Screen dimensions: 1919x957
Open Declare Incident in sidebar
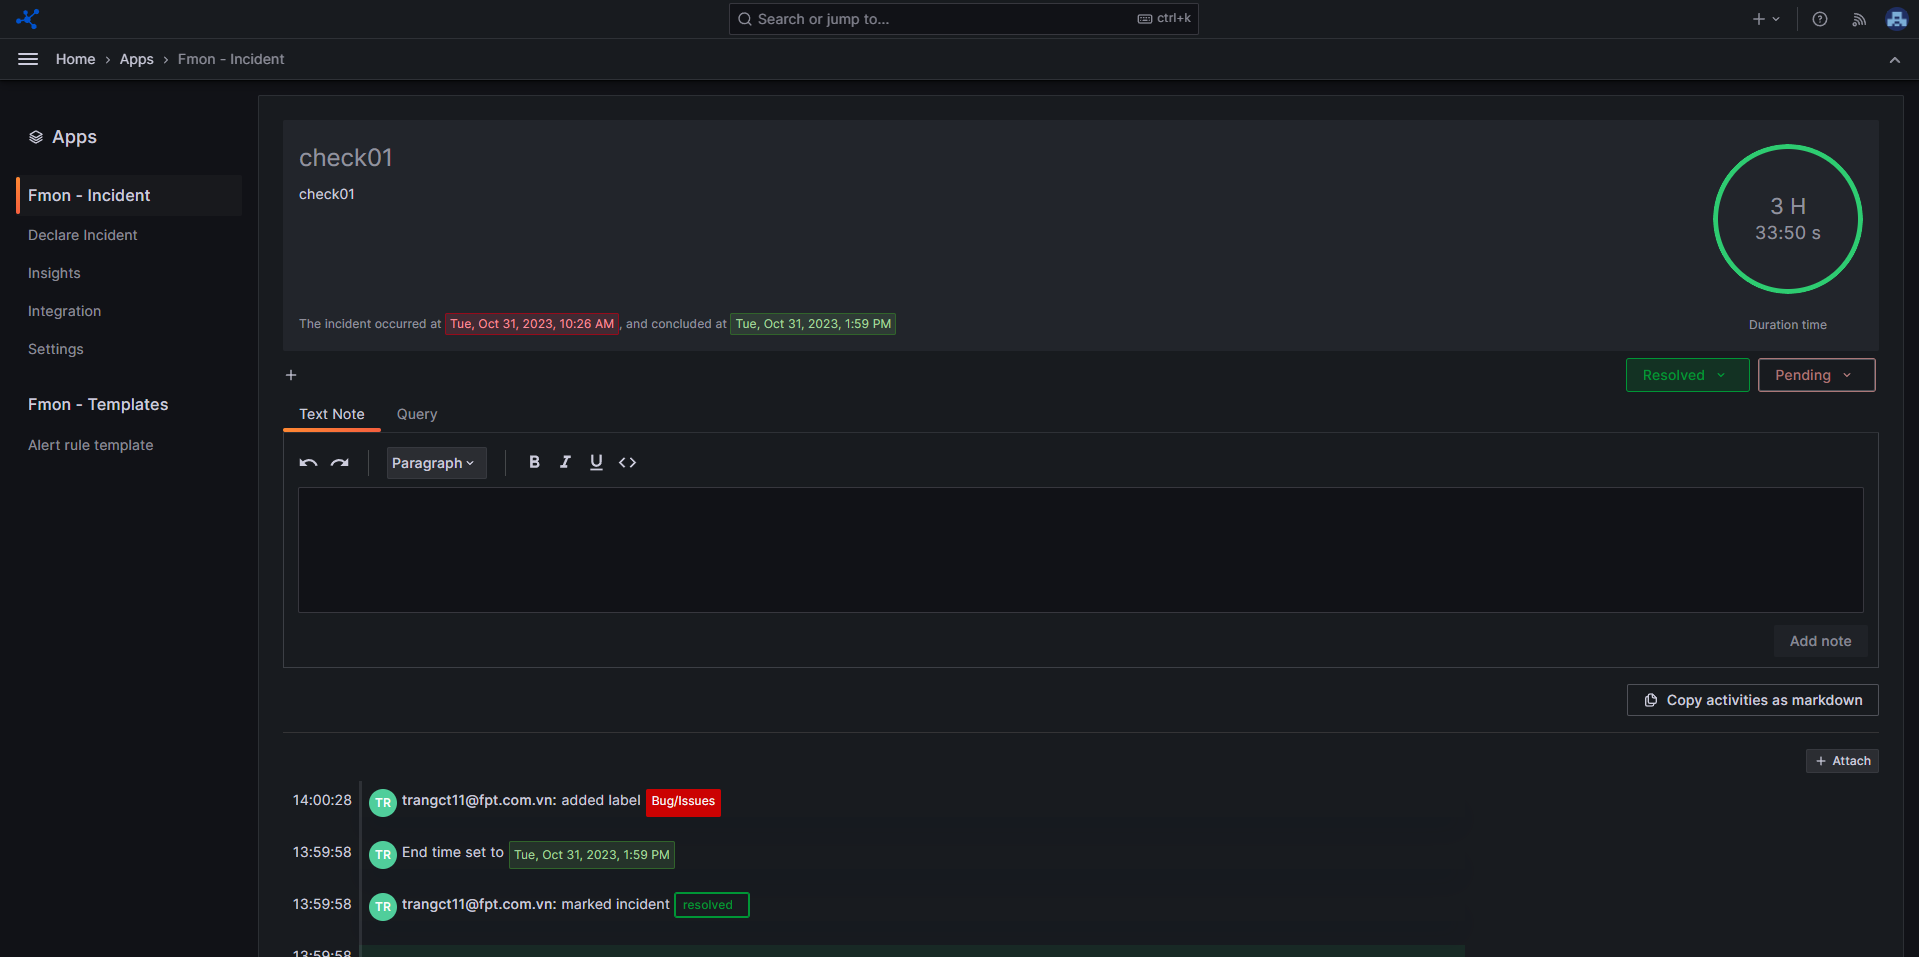click(83, 235)
